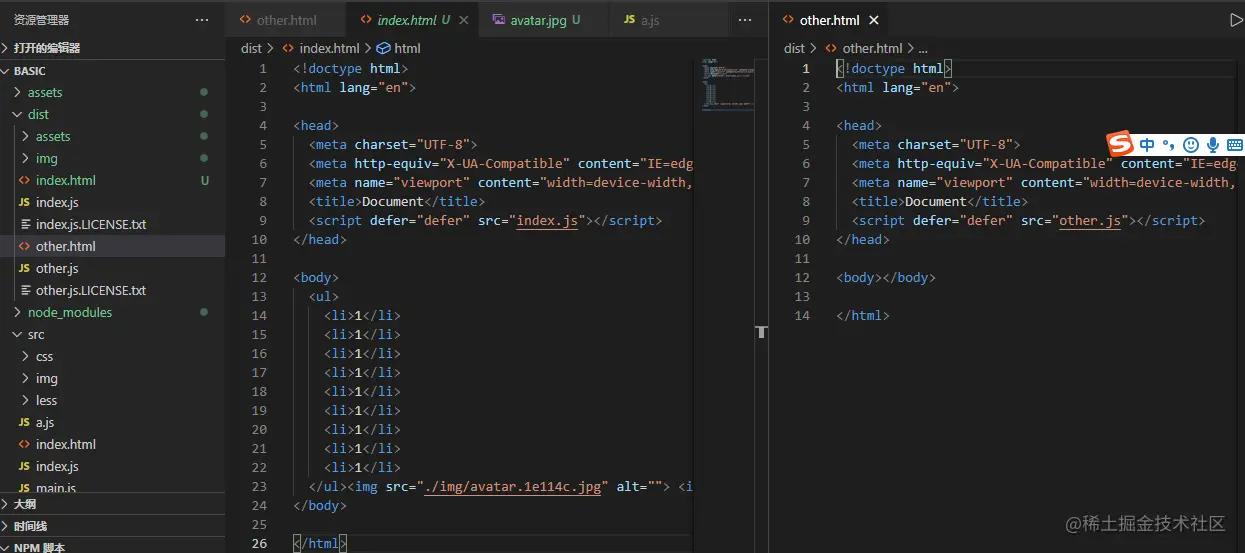Click the Sogou S logo icon

coord(1121,144)
